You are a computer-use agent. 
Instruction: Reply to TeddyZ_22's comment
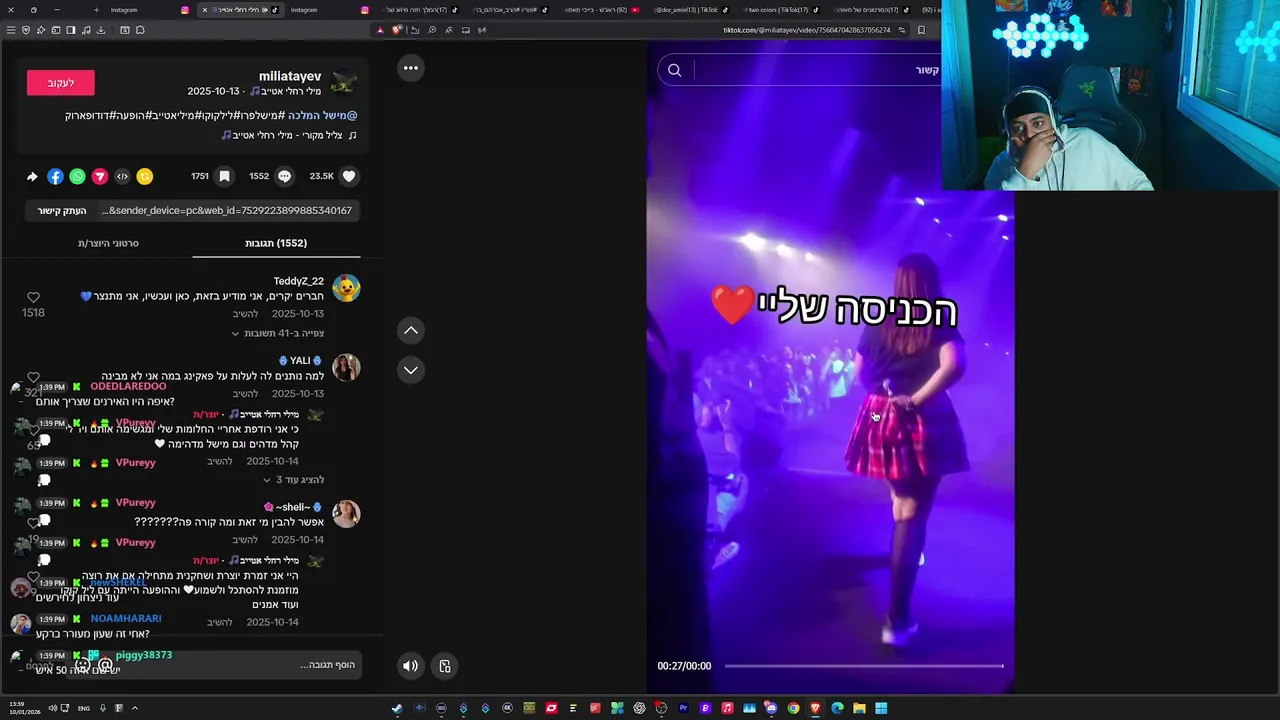[x=245, y=314]
